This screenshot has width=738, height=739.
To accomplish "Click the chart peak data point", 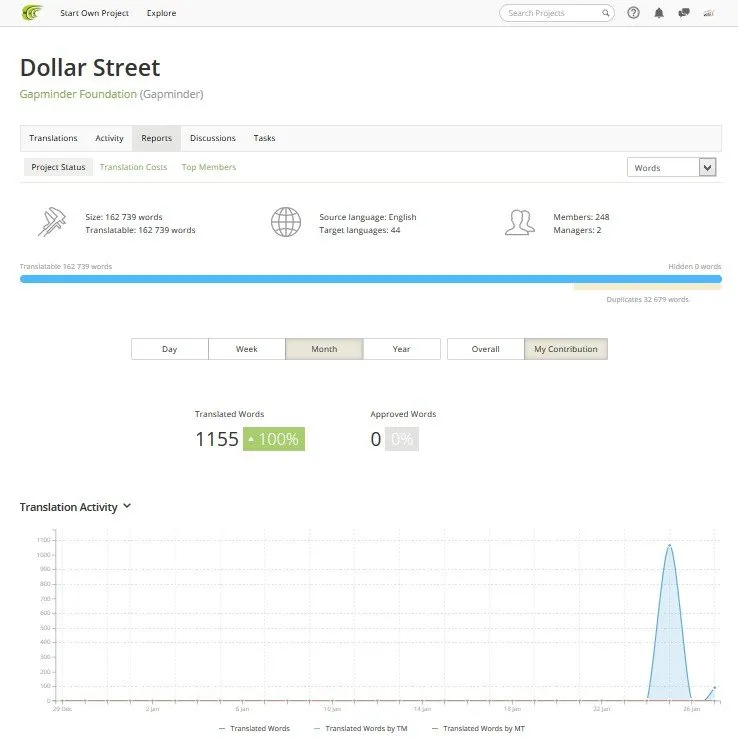I will click(x=669, y=546).
